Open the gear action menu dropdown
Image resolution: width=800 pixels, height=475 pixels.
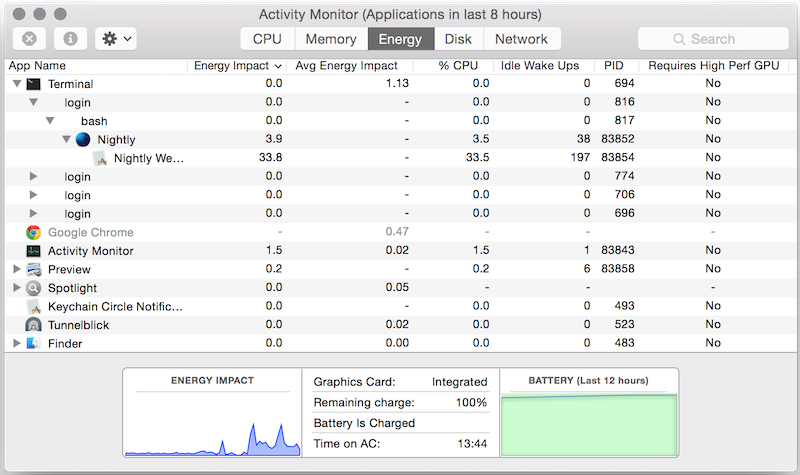coord(116,39)
